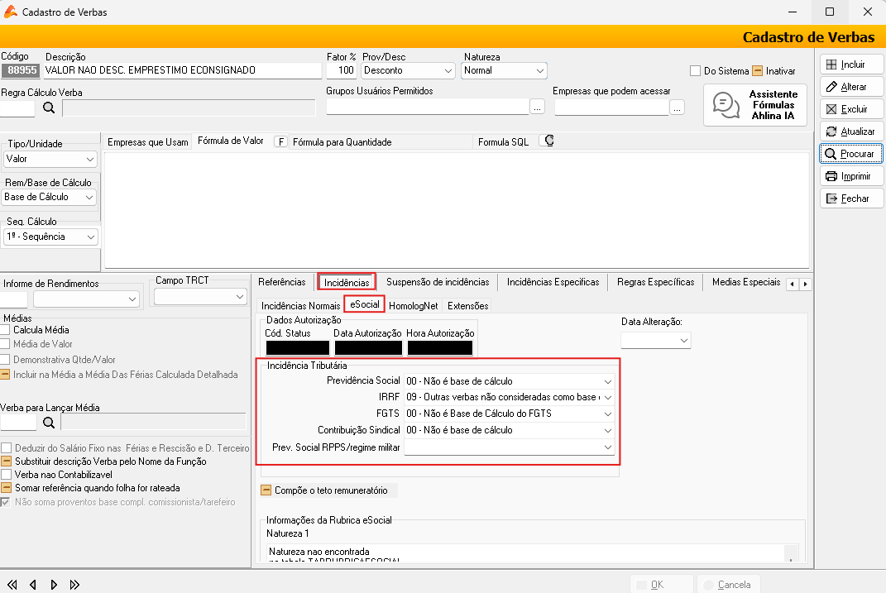Click the F button beside Fórmula de Valor
The image size is (886, 593).
281,142
